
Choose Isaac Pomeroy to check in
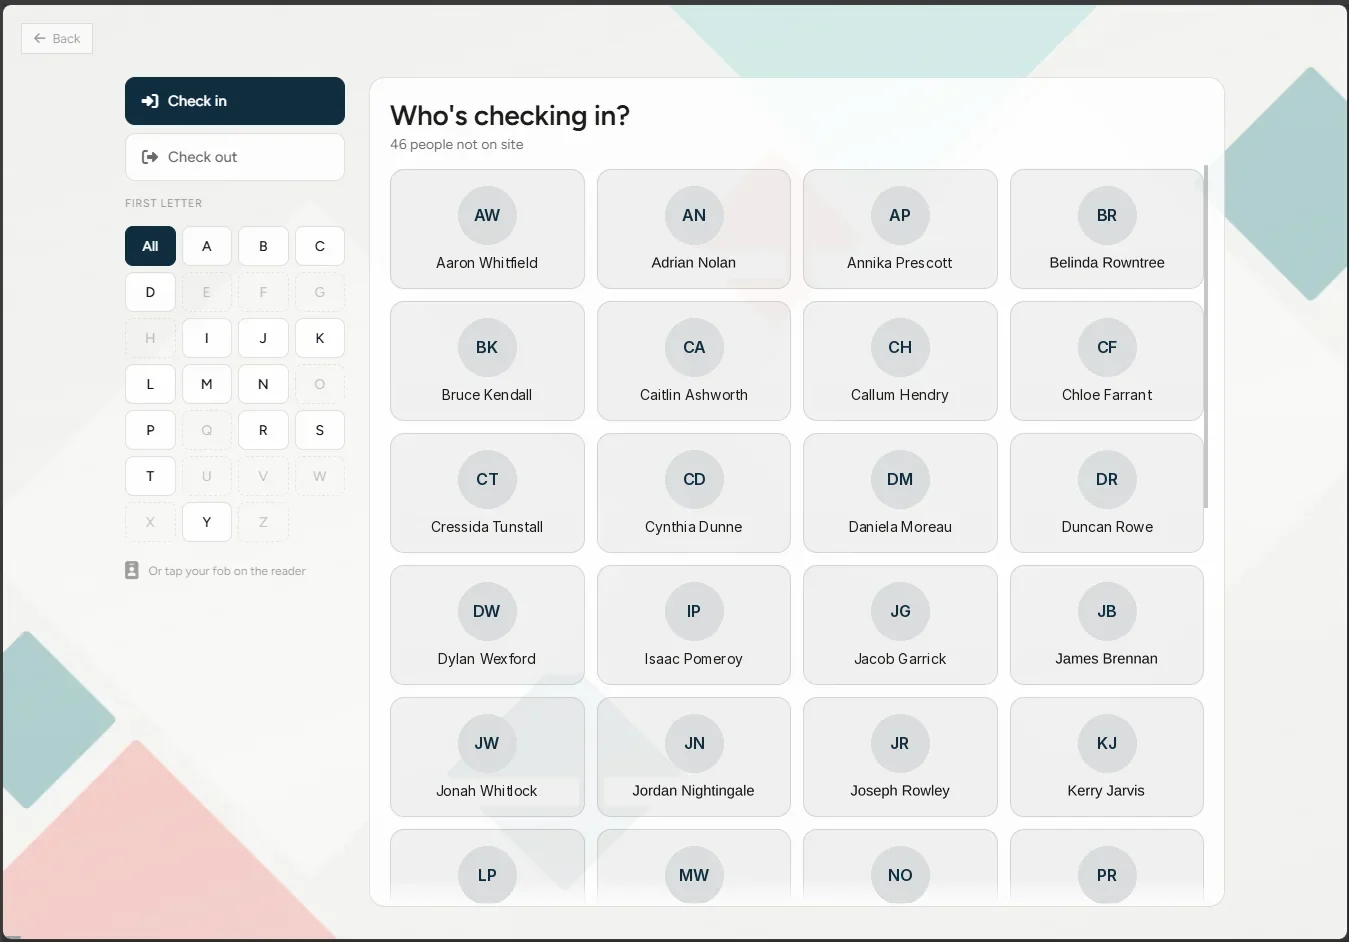[x=694, y=625]
